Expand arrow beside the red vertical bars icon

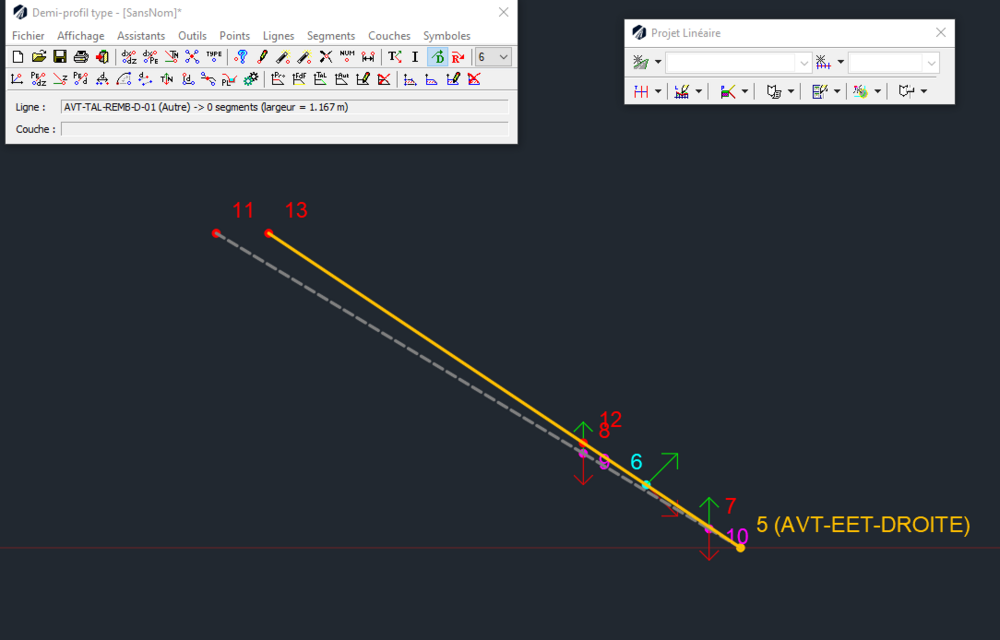(658, 92)
